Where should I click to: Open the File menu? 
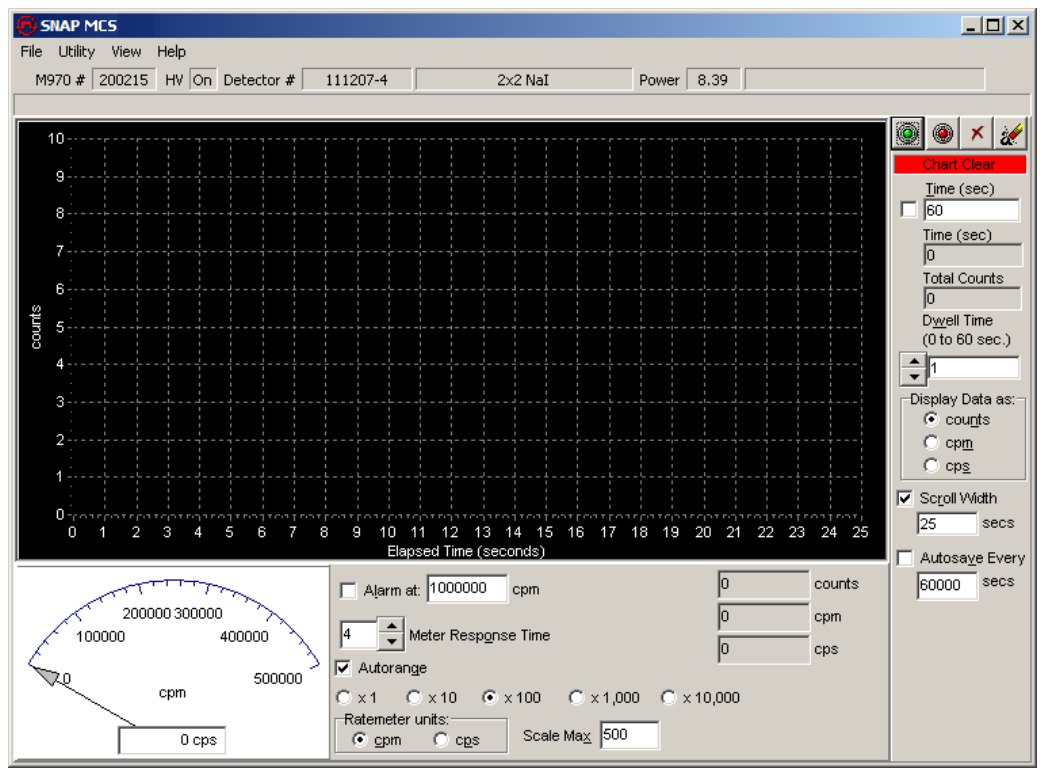coord(31,51)
